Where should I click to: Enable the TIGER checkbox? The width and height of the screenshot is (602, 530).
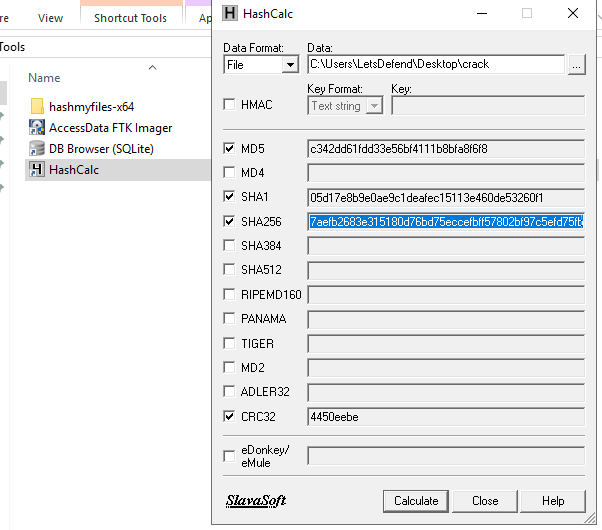pyautogui.click(x=229, y=343)
